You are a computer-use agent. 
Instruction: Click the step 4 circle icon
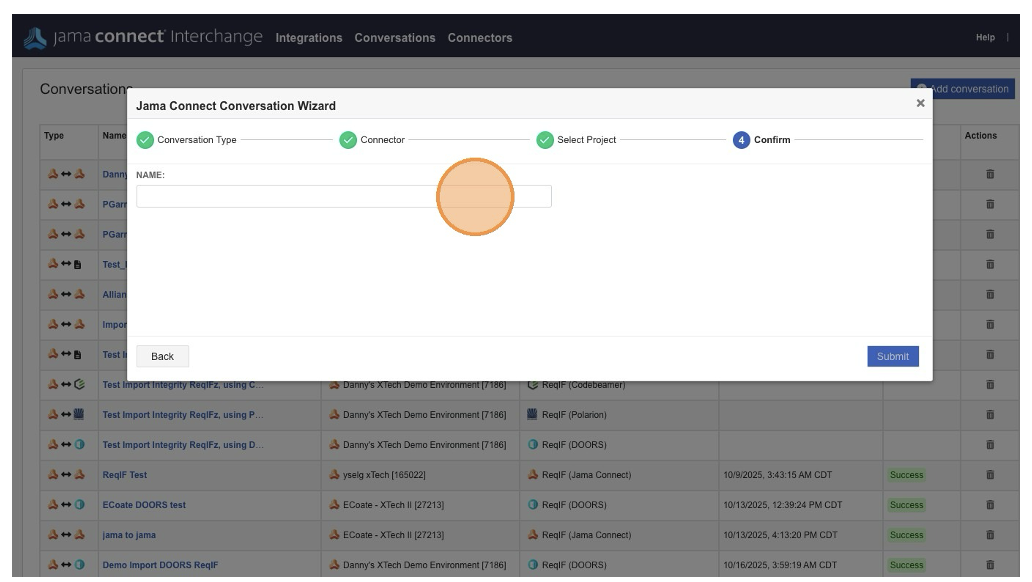click(741, 140)
